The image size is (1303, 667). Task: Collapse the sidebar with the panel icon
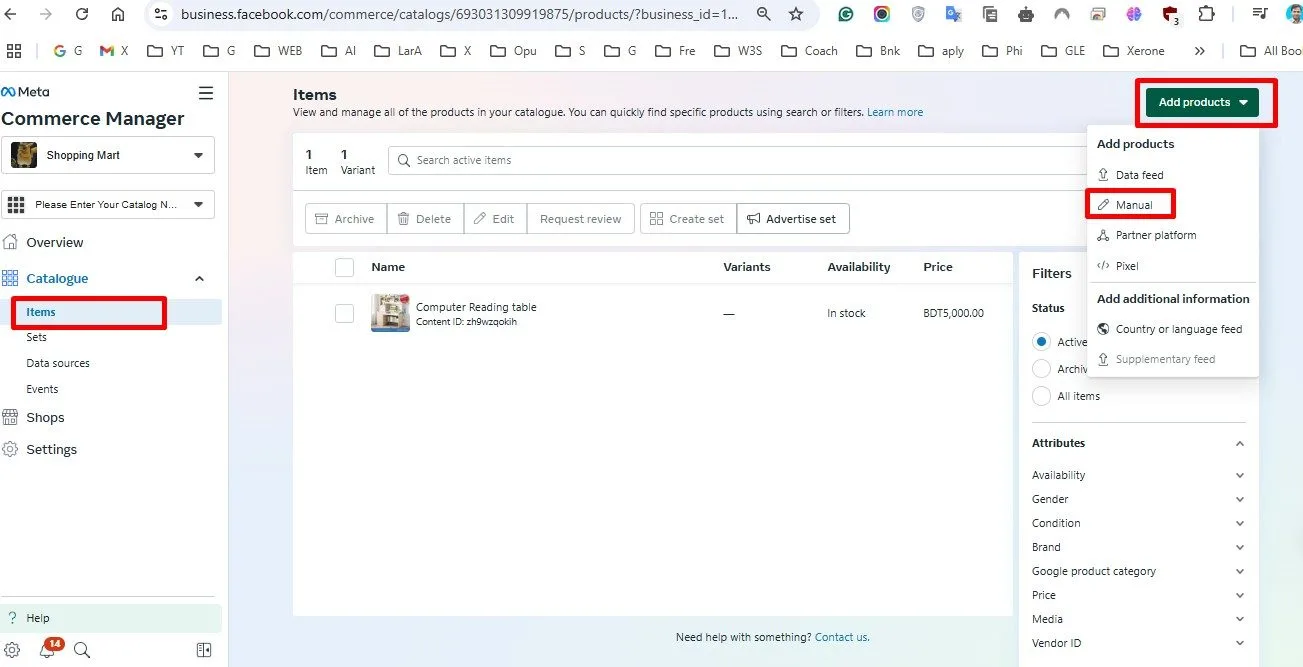tap(204, 650)
